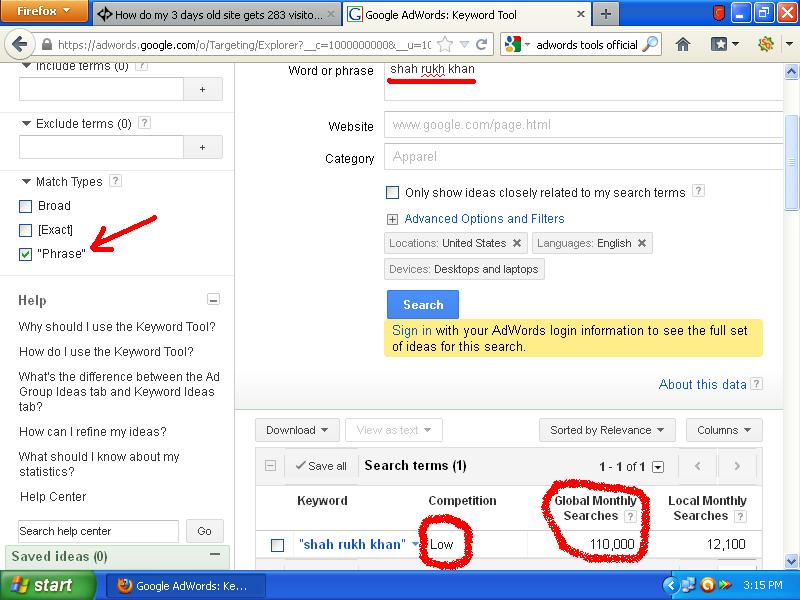Click the Bookmarks menu toolbar icon
The image size is (800, 600).
723,45
